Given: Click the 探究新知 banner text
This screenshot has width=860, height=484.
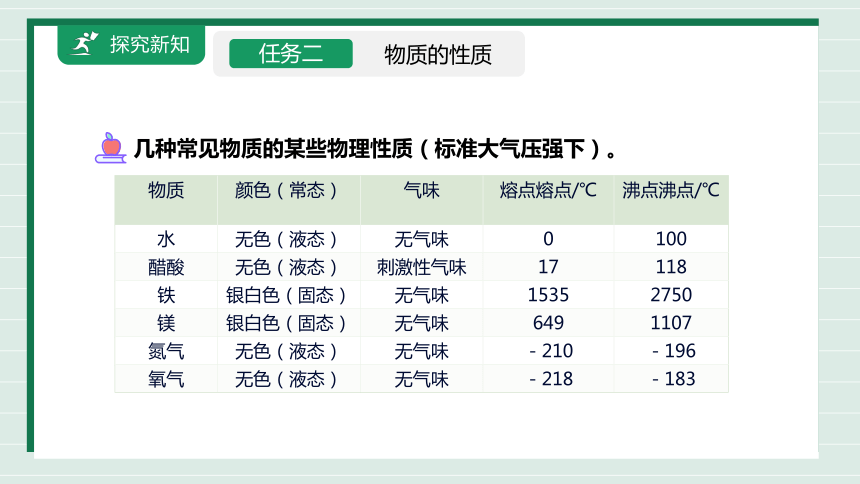Looking at the screenshot, I should click(x=149, y=44).
